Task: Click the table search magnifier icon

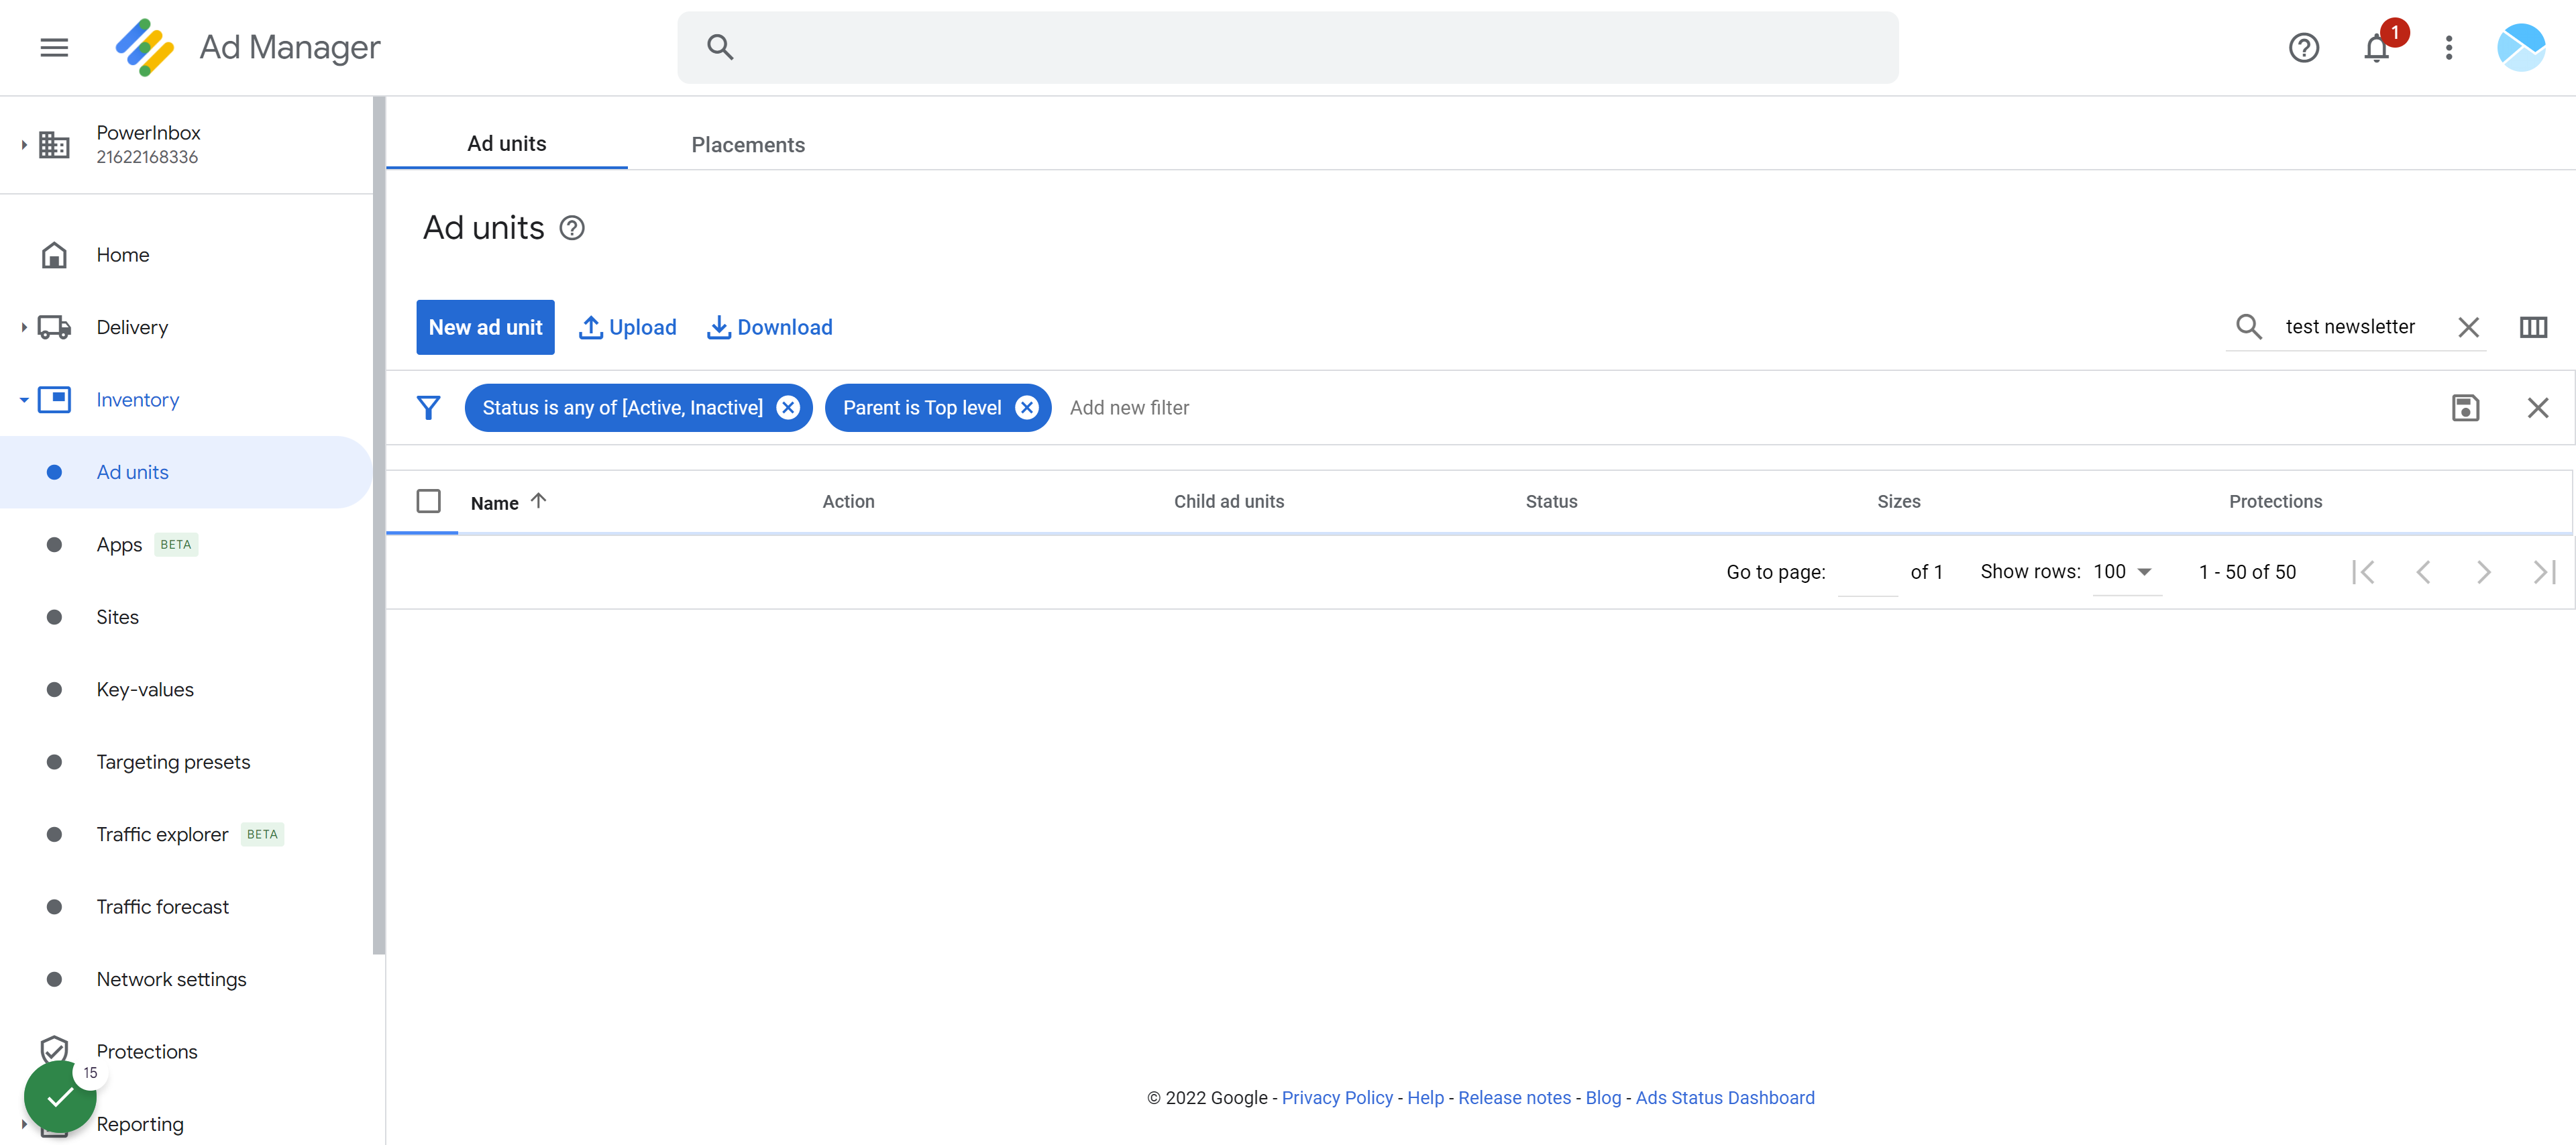Action: [2248, 327]
